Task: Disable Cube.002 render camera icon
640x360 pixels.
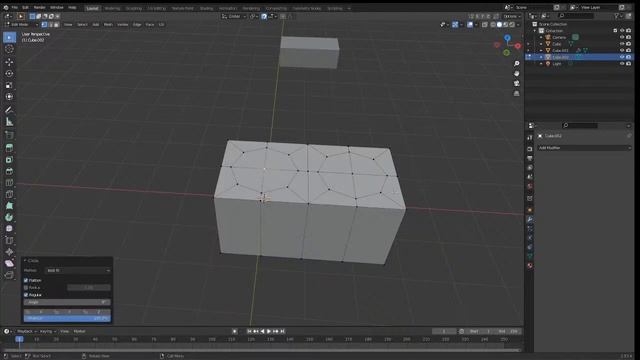Action: (629, 57)
